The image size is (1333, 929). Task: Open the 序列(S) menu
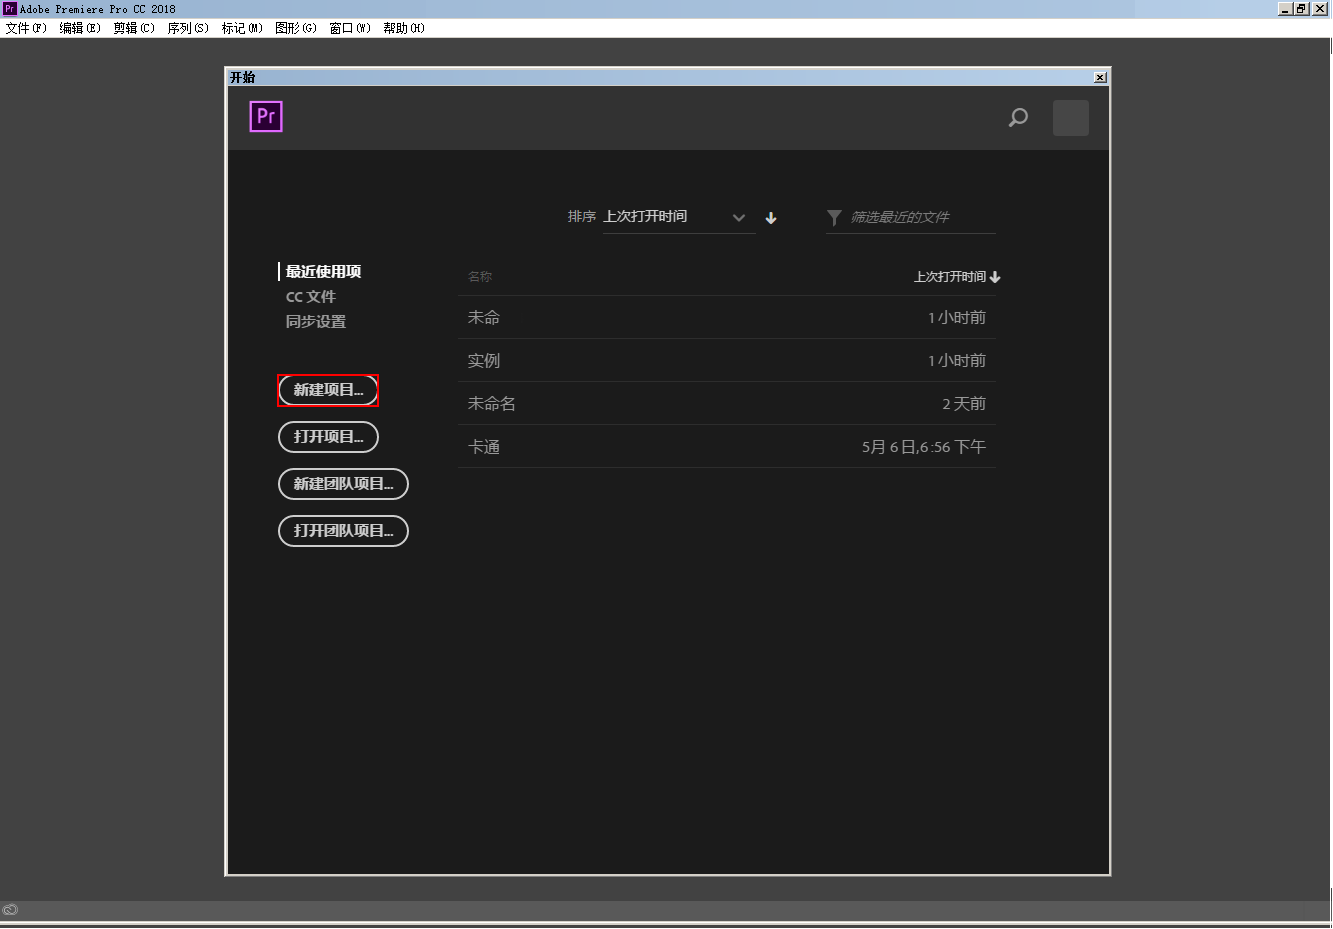(188, 28)
